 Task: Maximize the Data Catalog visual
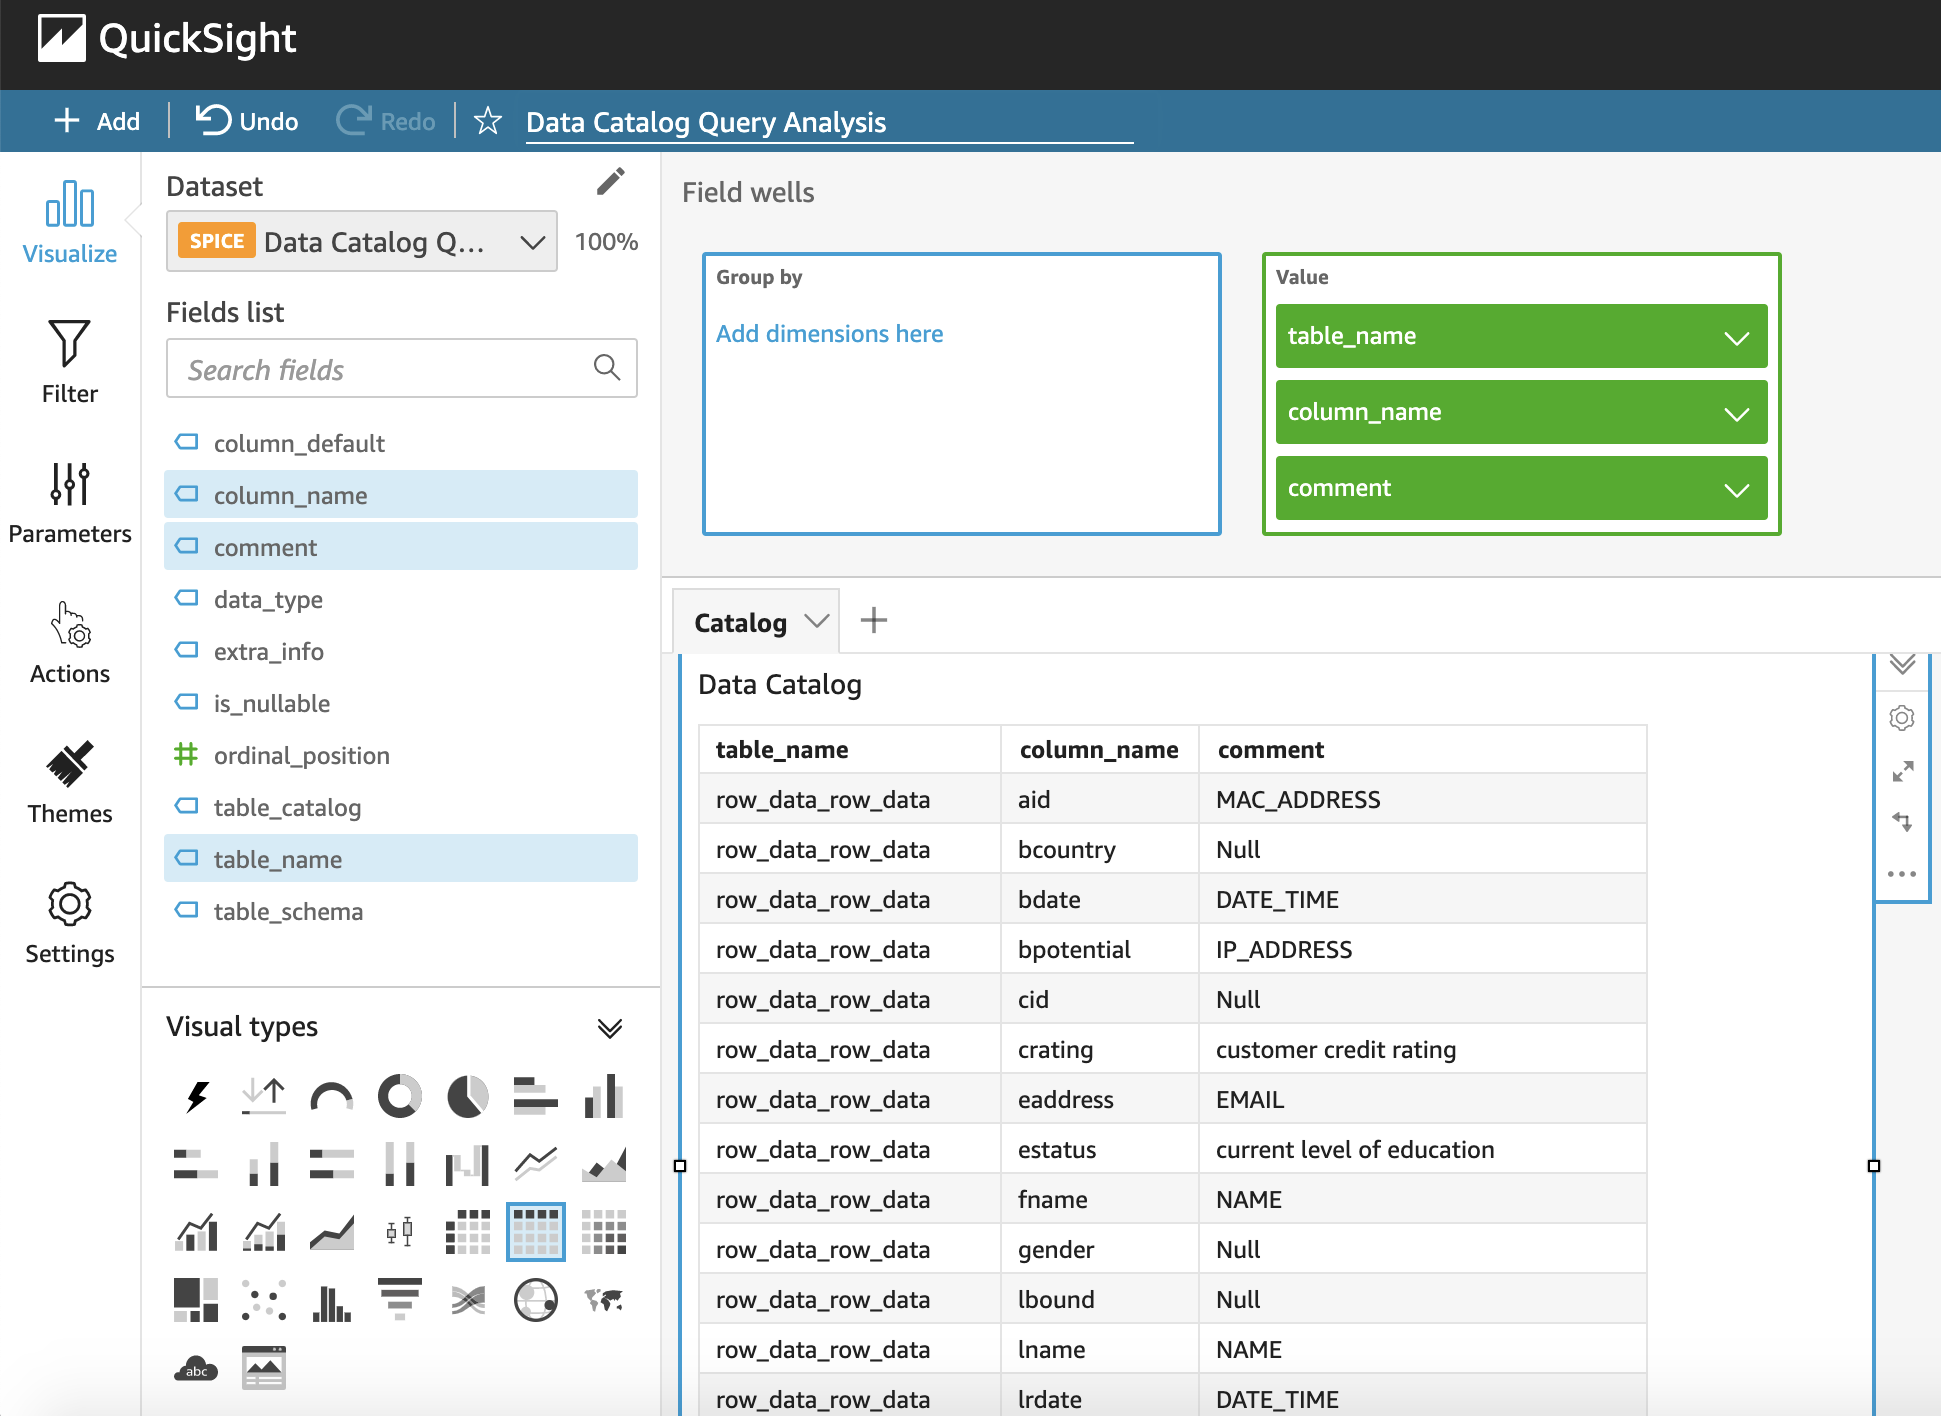pos(1902,771)
